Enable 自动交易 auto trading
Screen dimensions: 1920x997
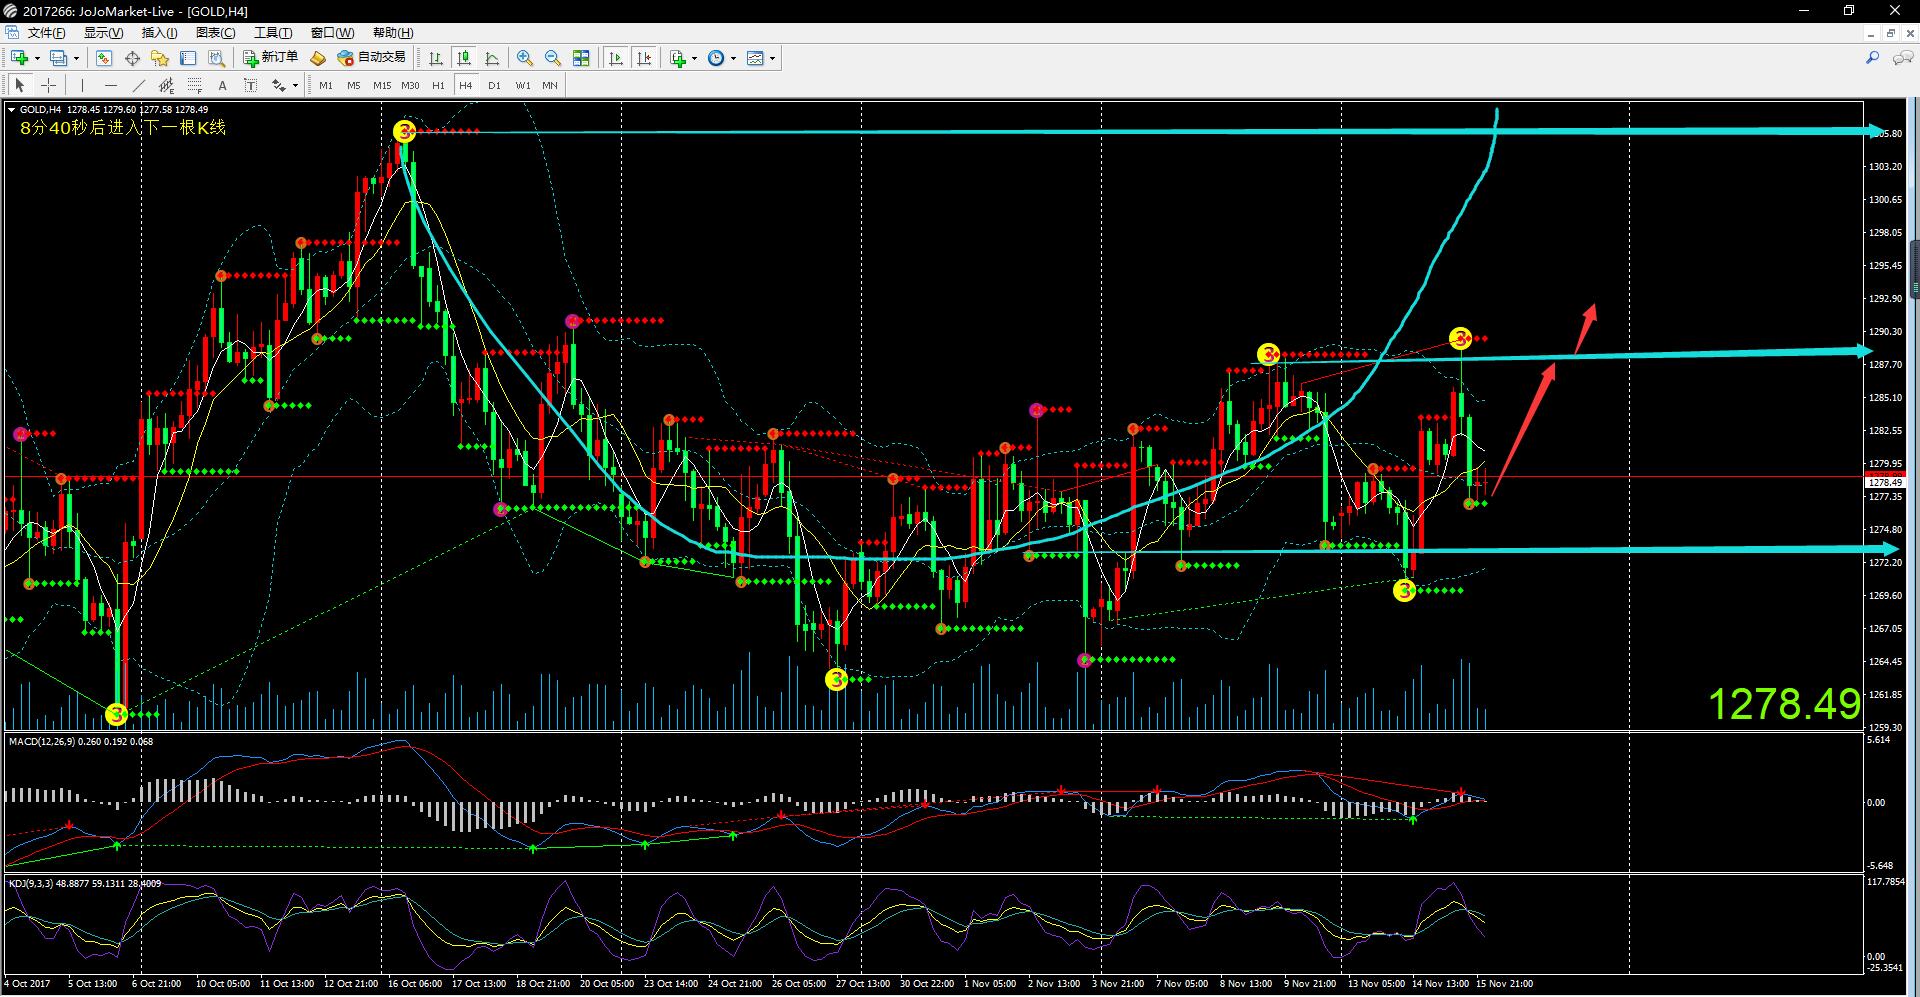pyautogui.click(x=372, y=58)
